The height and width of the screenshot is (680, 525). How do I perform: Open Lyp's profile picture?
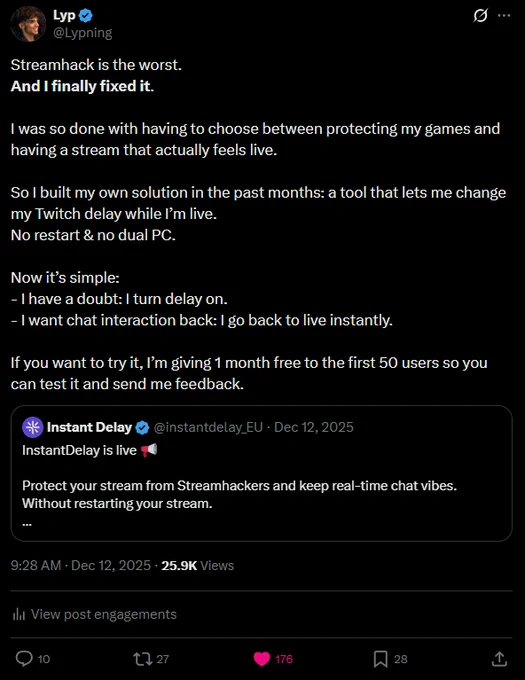(28, 24)
